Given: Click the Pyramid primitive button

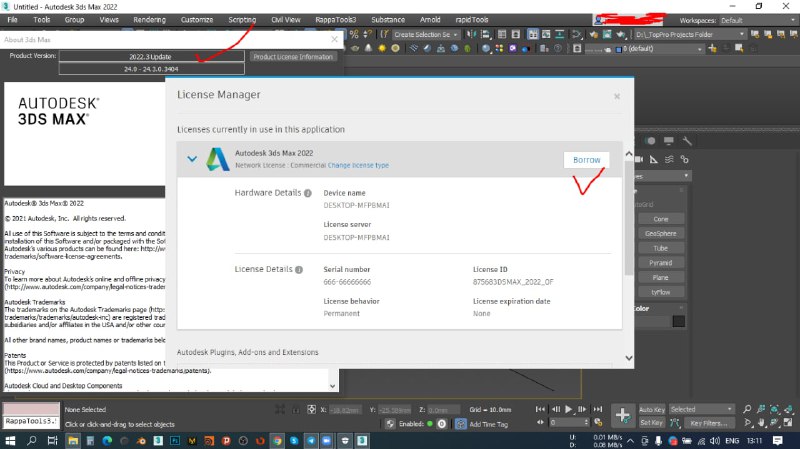Looking at the screenshot, I should pyautogui.click(x=660, y=263).
